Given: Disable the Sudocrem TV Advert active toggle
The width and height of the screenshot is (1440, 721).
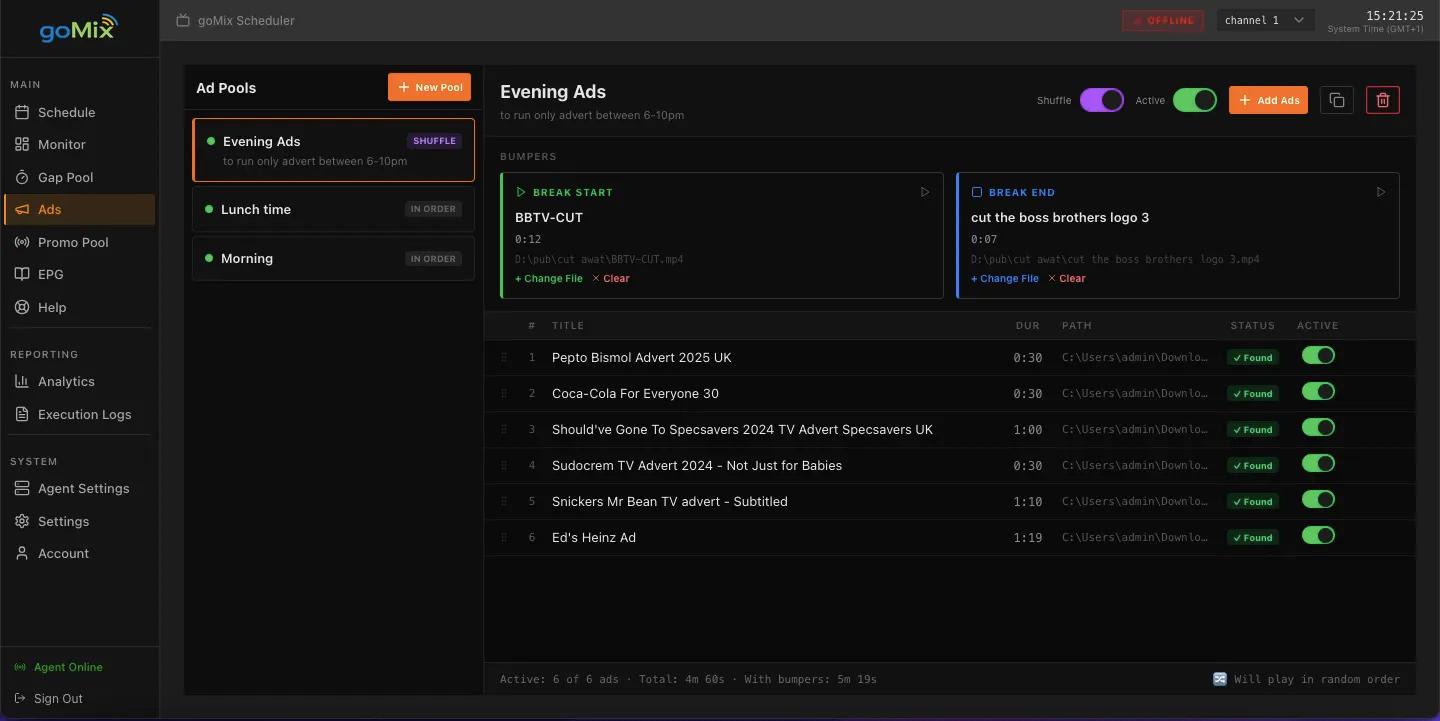Looking at the screenshot, I should click(x=1318, y=464).
